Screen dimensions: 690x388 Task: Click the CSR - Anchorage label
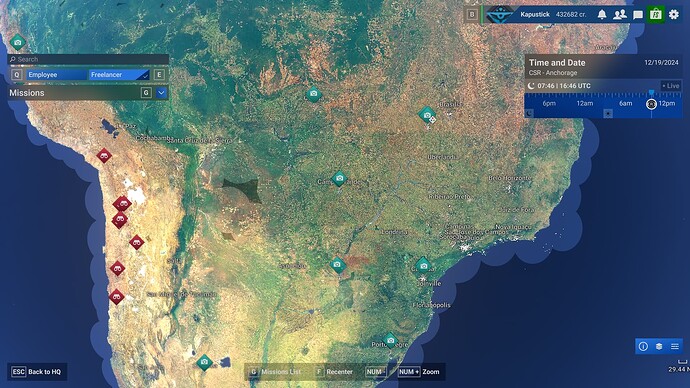(553, 73)
